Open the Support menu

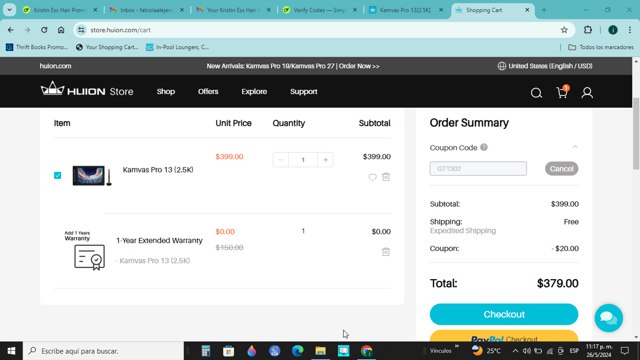(304, 91)
